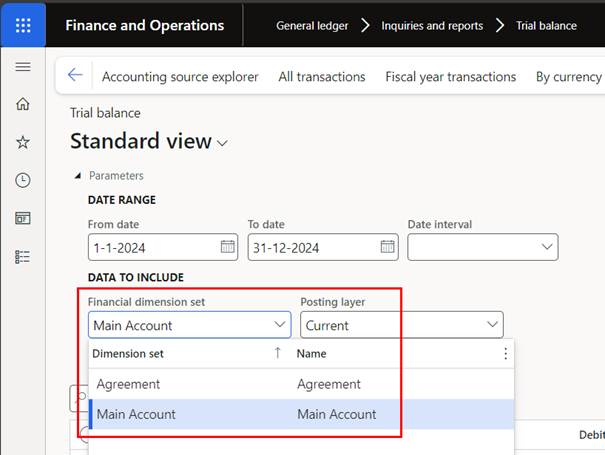The width and height of the screenshot is (605, 455).
Task: Open Workspaces icon in sidebar
Action: (x=23, y=218)
